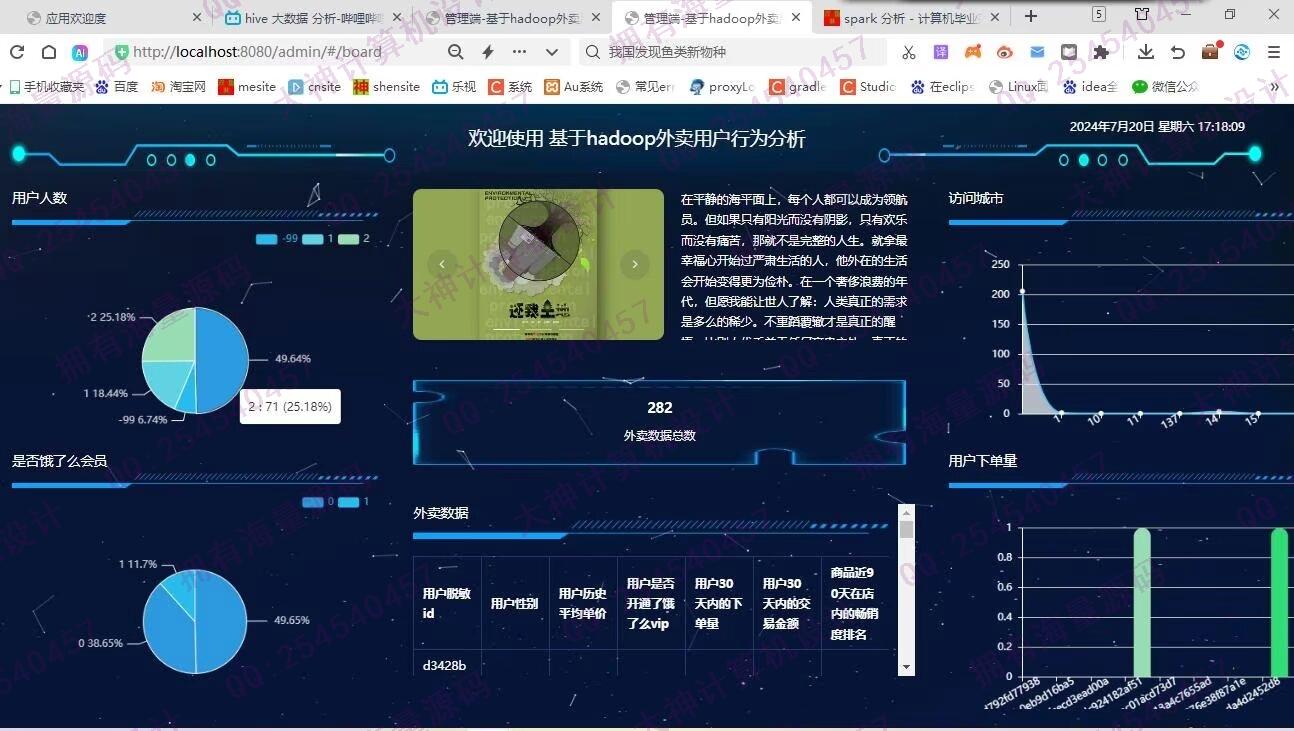1294x731 pixels.
Task: Open the game controller extension icon
Action: 973,52
